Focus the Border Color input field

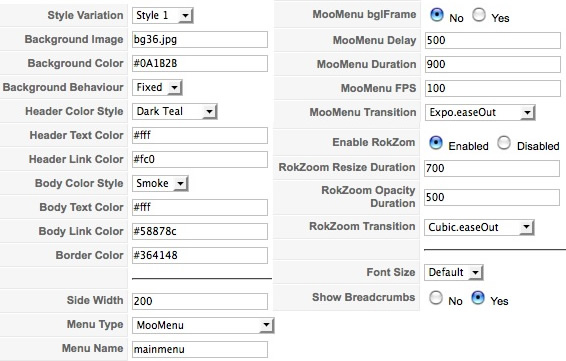point(200,256)
